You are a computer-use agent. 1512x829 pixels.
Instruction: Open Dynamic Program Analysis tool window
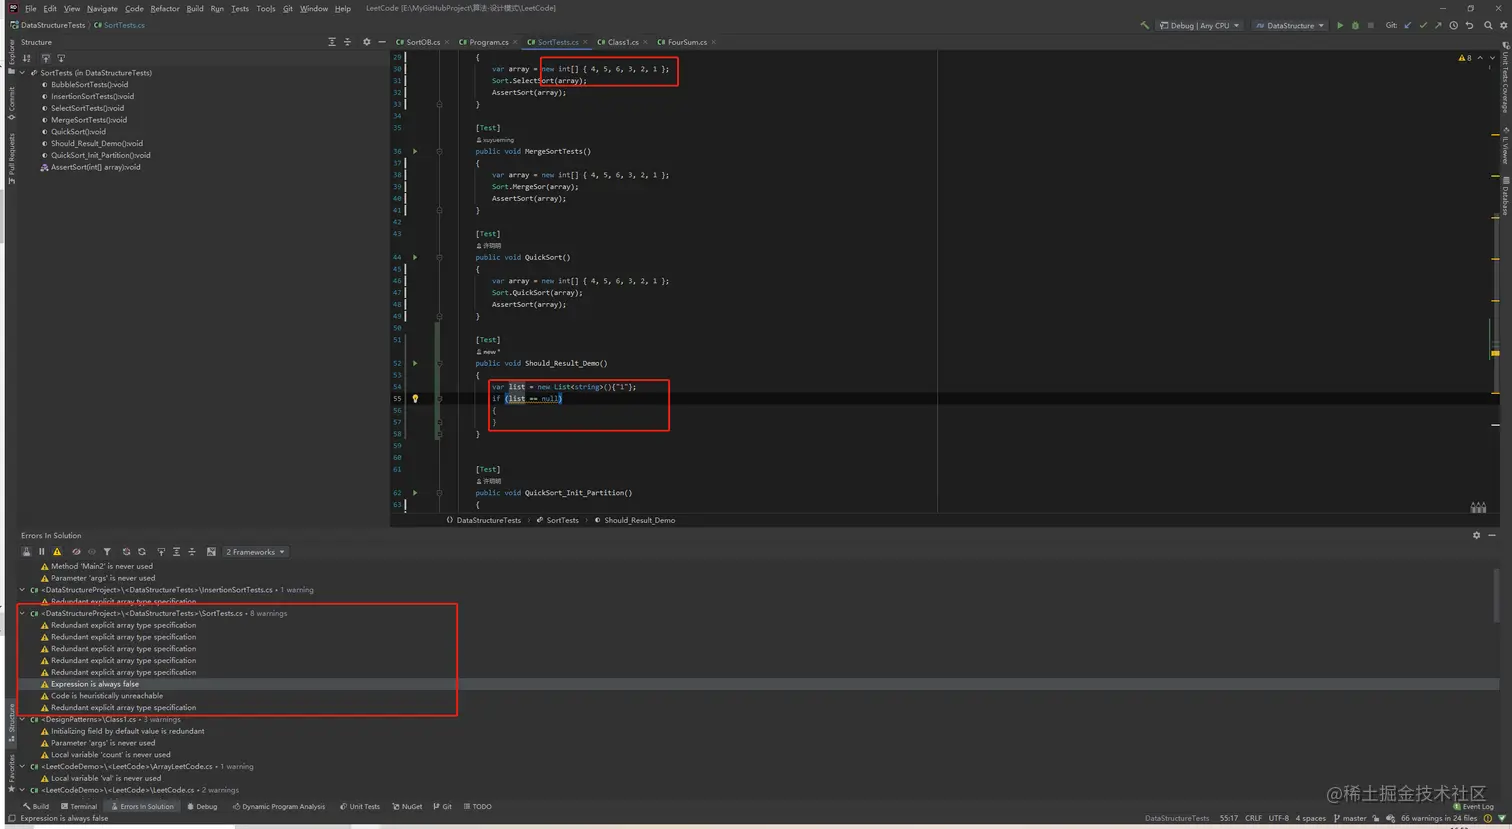279,807
